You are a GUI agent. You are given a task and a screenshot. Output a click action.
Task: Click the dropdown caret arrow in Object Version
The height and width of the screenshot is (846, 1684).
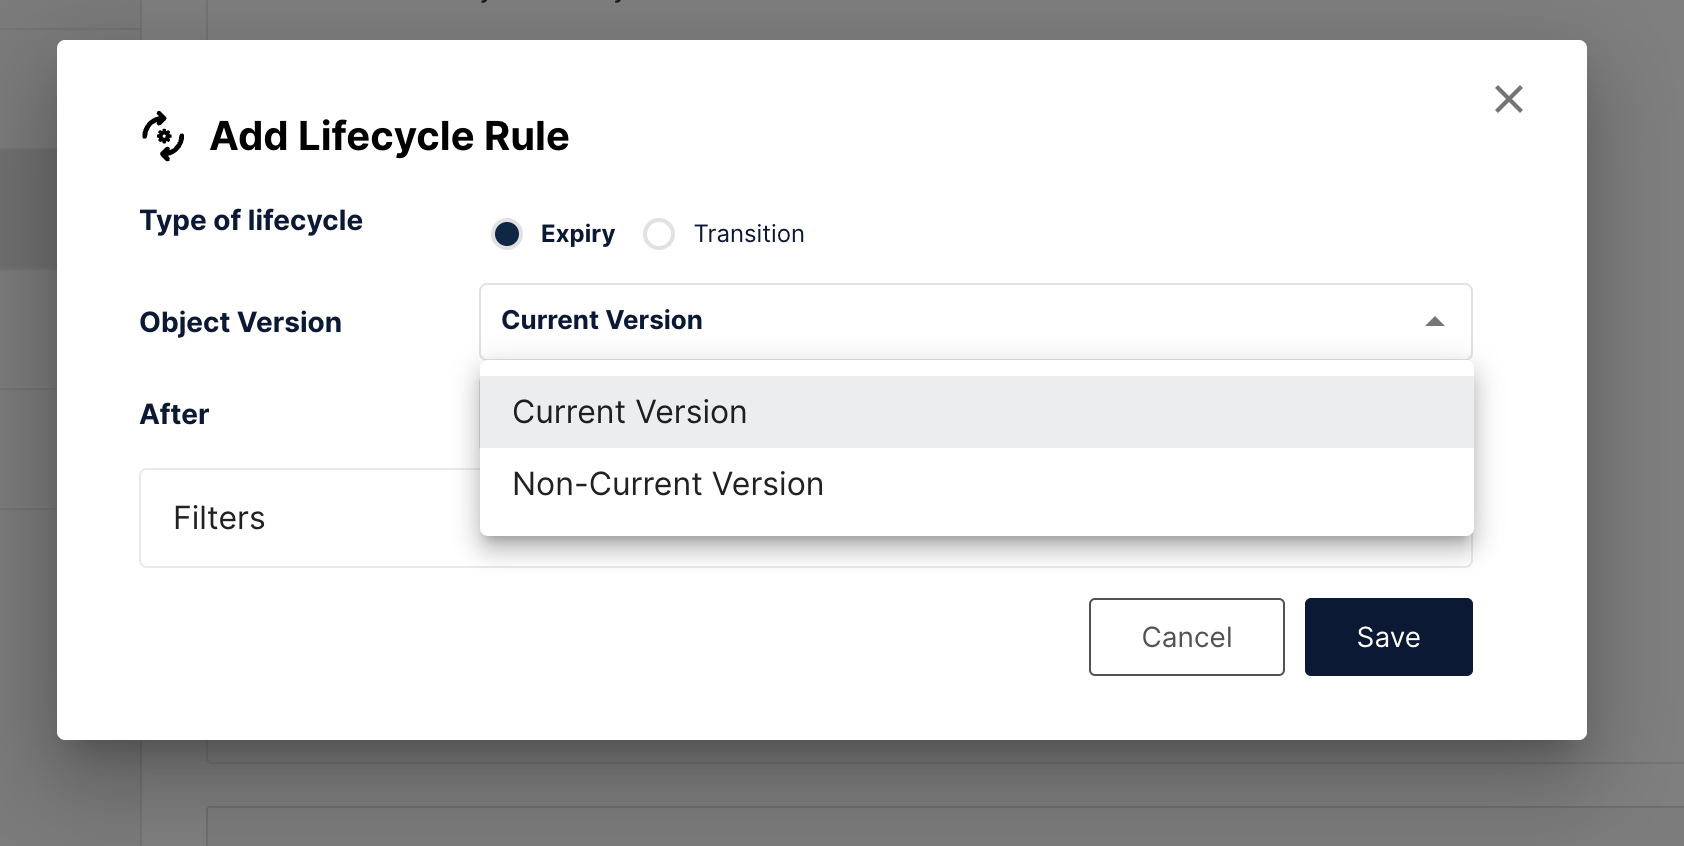tap(1435, 321)
